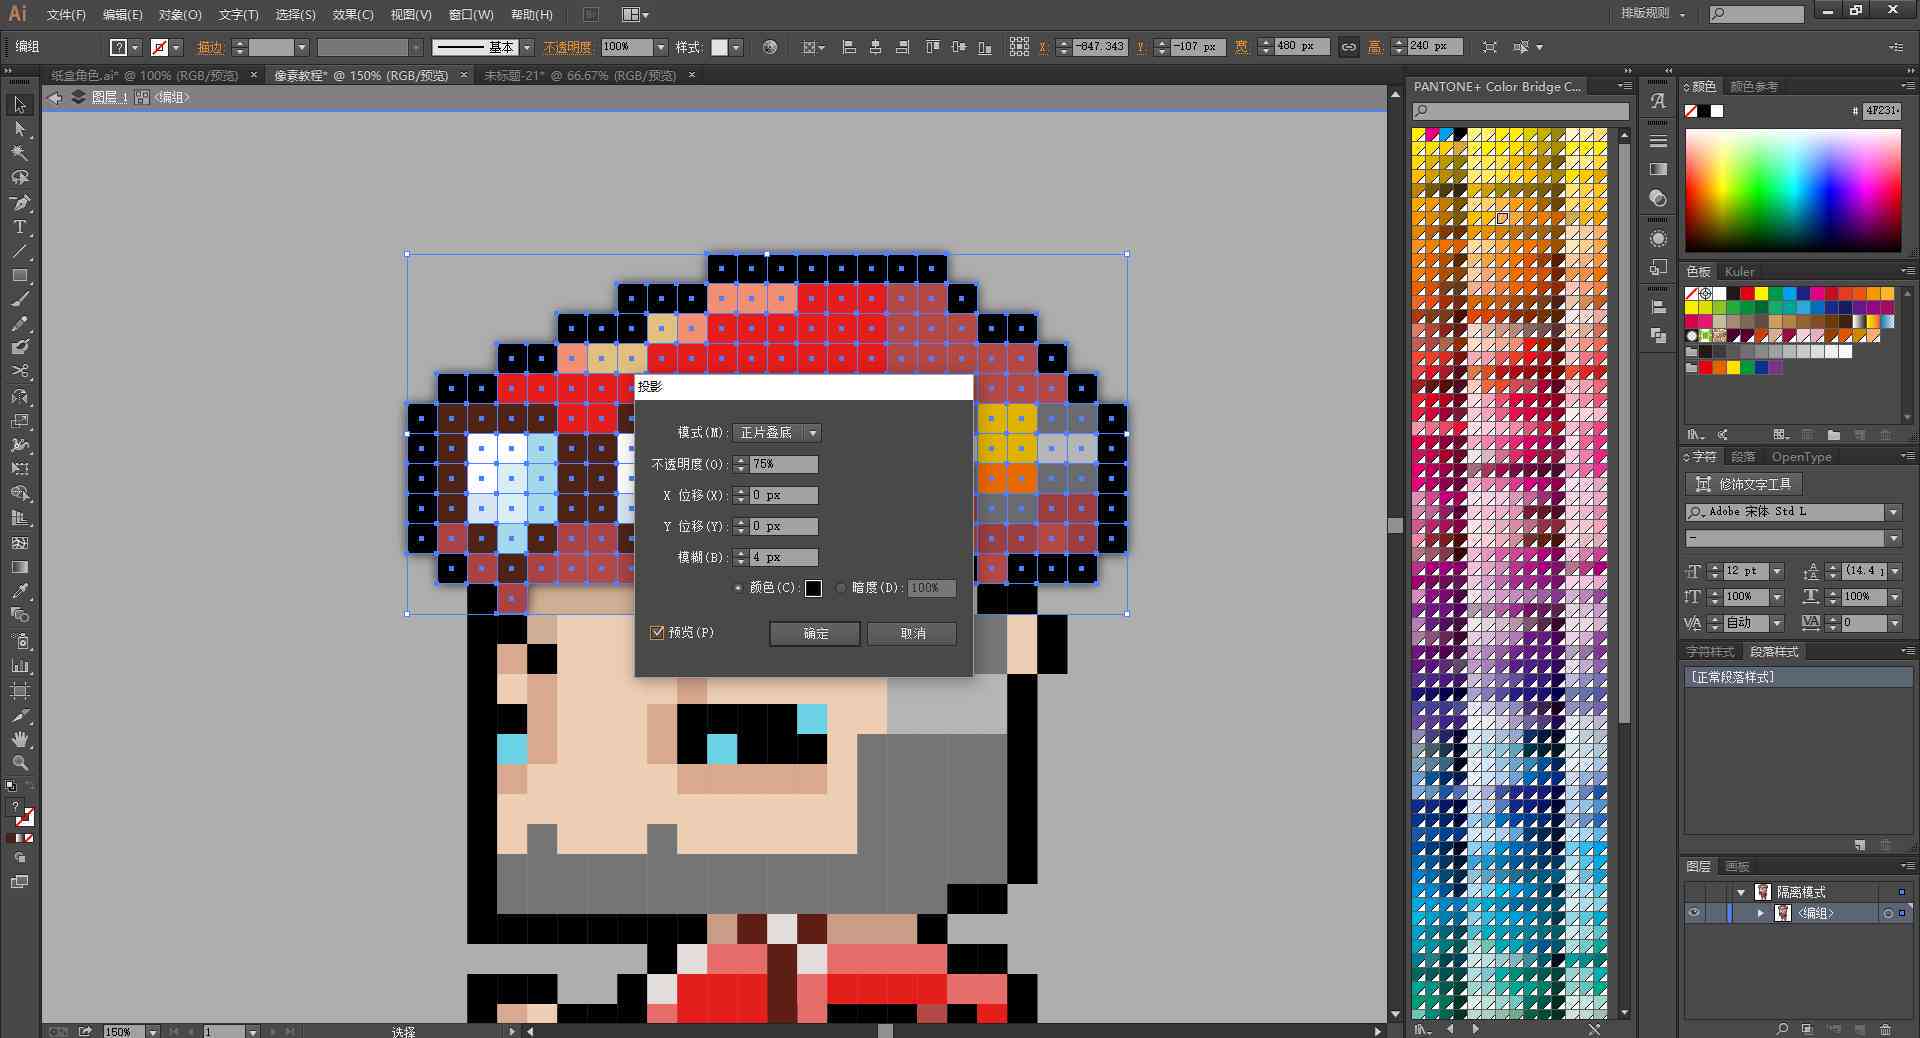Select the Pencil tool
This screenshot has height=1038, width=1920.
tap(20, 323)
